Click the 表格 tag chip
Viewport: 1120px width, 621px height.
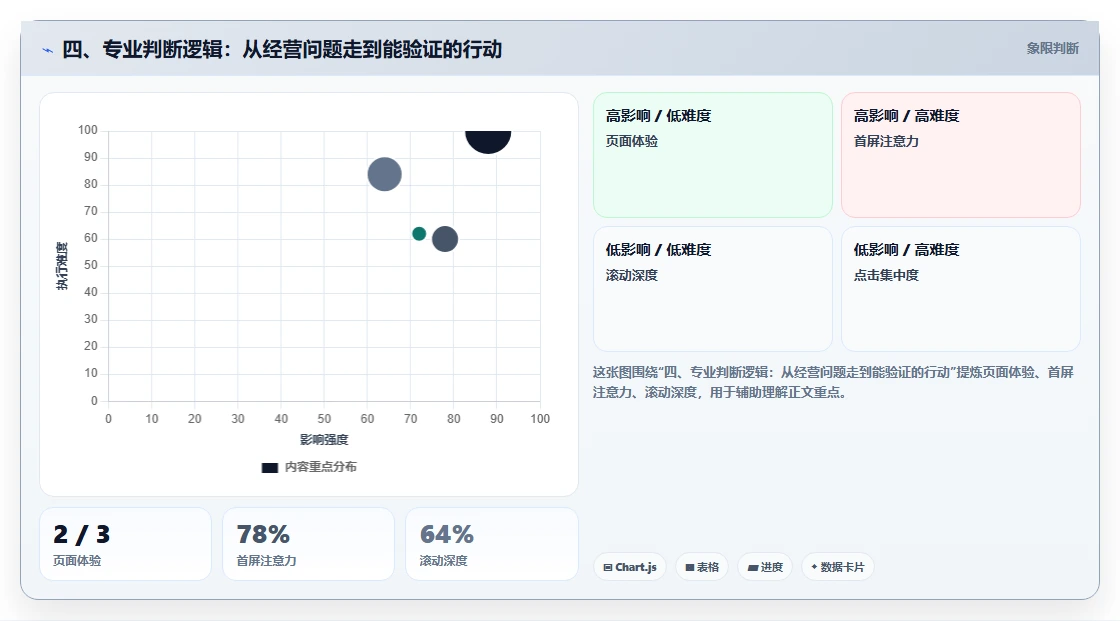click(702, 567)
